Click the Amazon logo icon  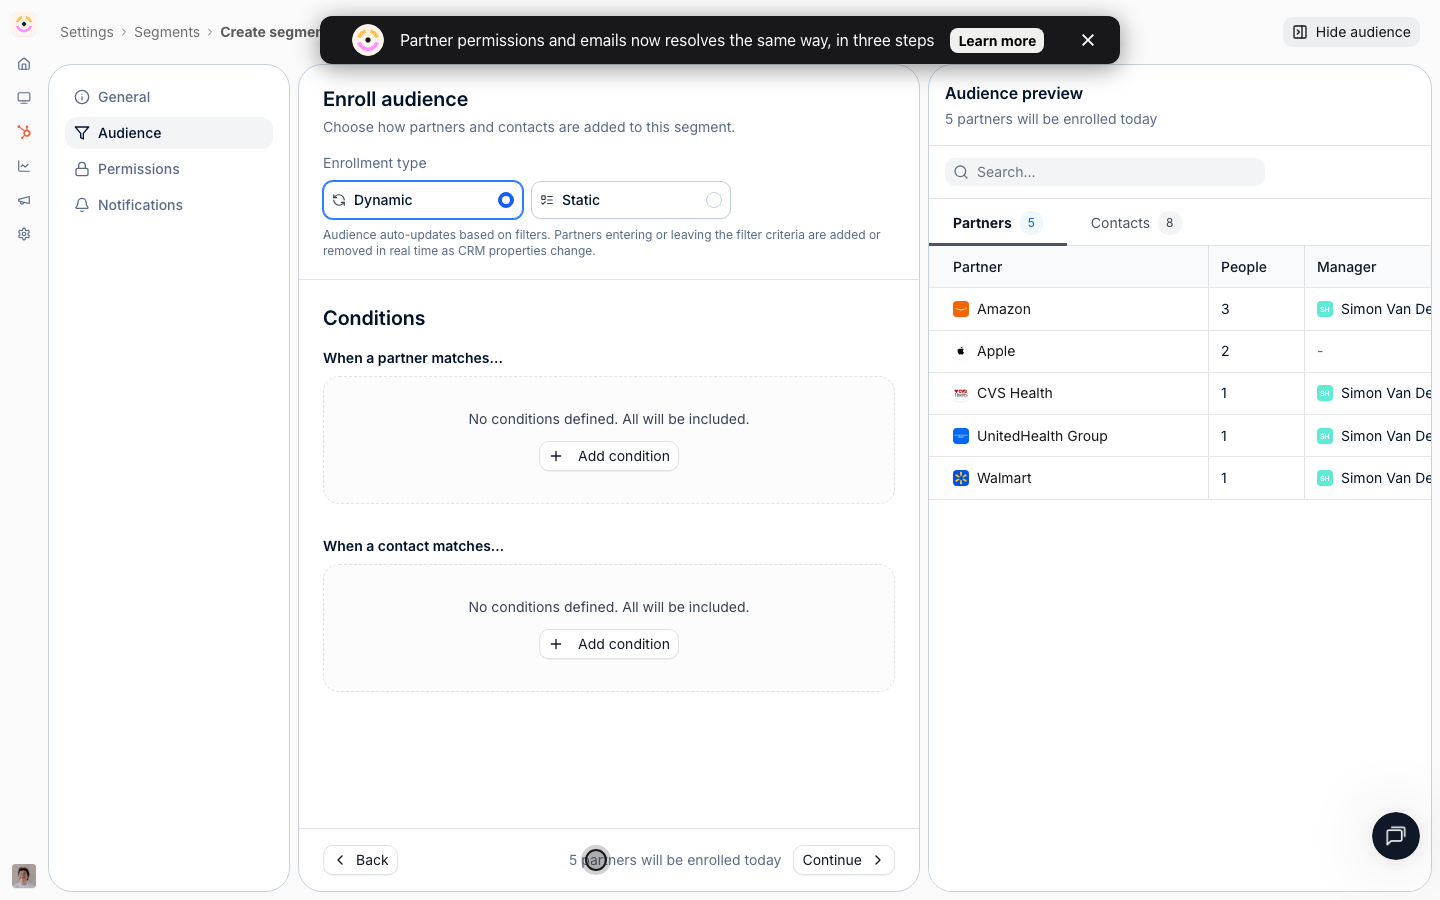click(x=961, y=309)
